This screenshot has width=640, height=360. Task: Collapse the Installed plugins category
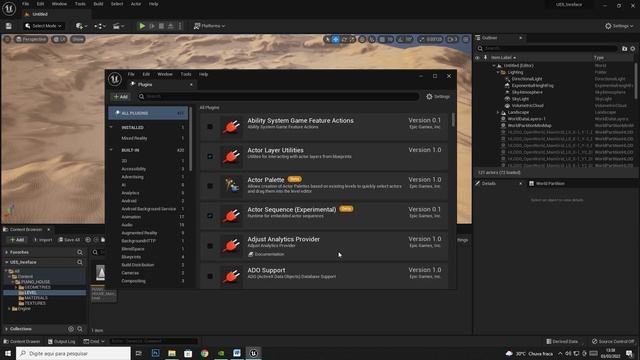(111, 127)
